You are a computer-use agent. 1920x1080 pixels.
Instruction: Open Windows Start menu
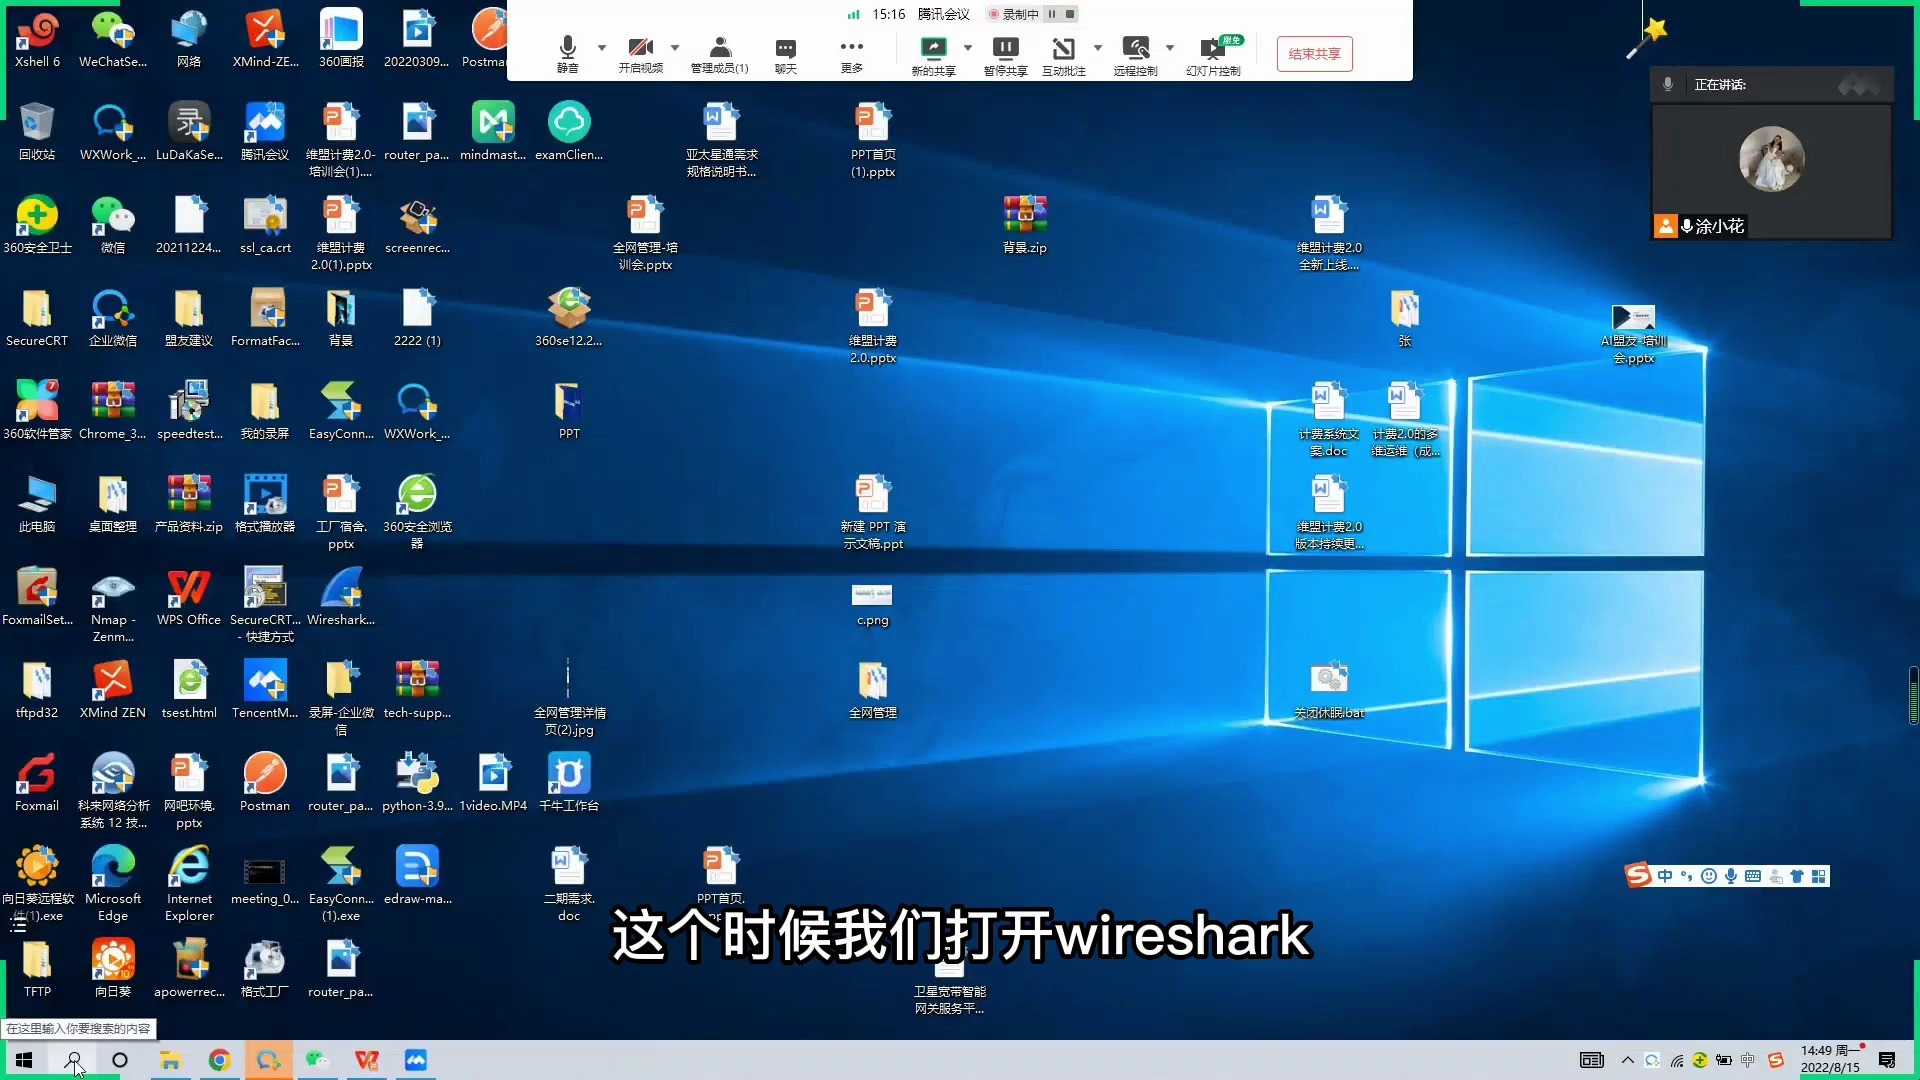(24, 1060)
